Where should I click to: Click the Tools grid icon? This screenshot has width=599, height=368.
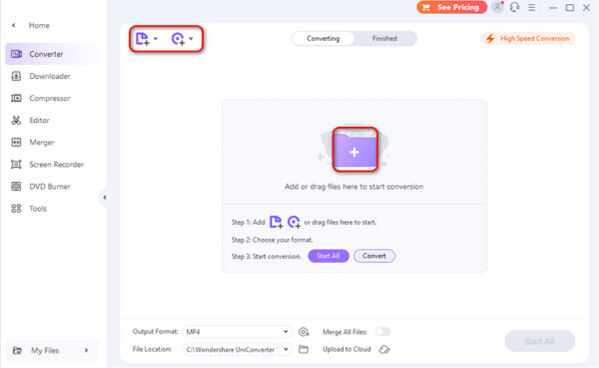[16, 209]
